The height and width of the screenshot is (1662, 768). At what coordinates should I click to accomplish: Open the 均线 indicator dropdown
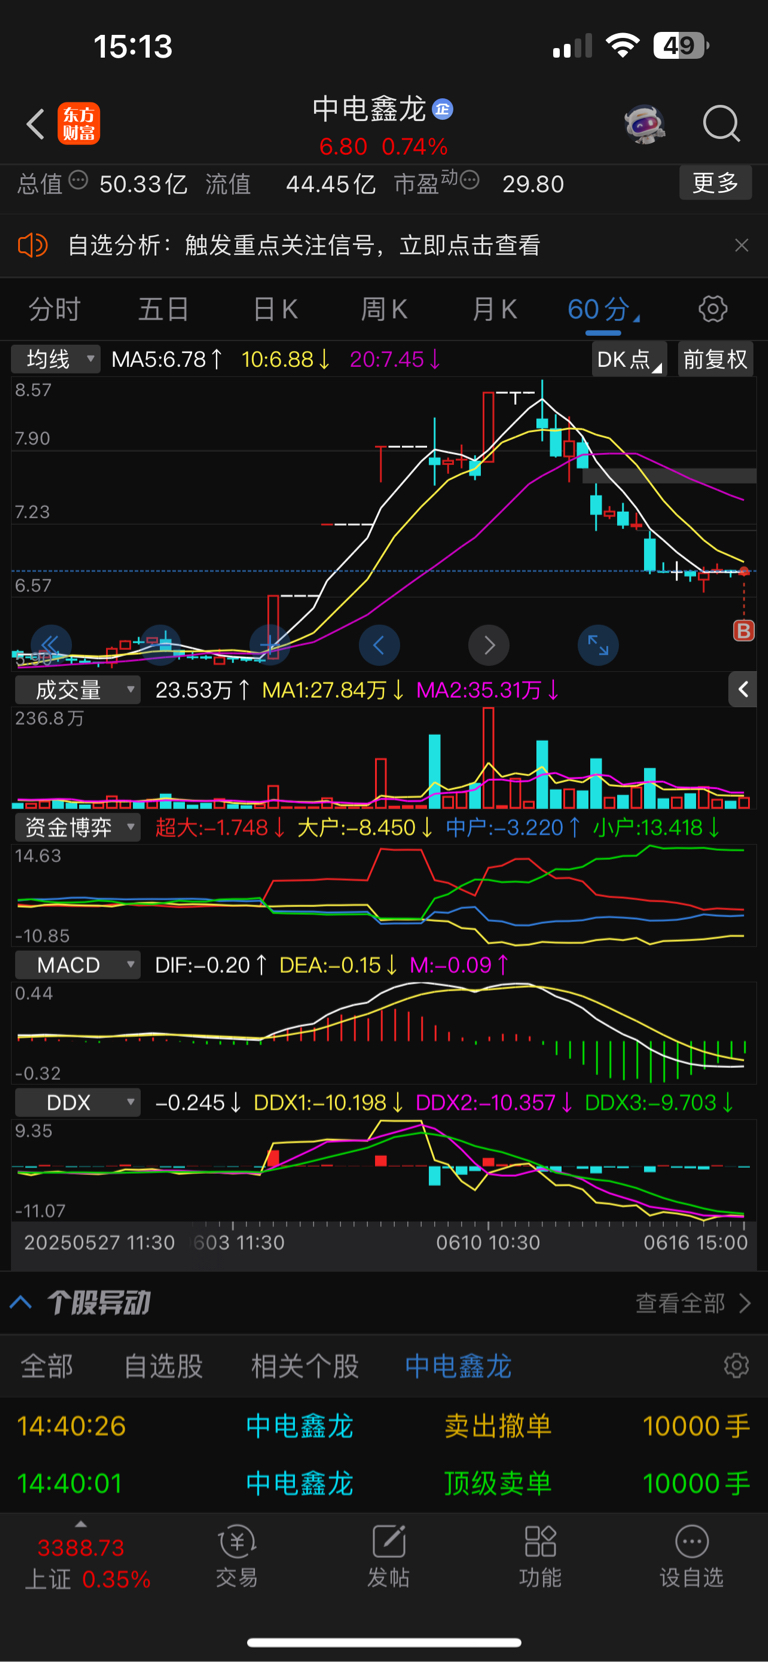click(x=56, y=359)
